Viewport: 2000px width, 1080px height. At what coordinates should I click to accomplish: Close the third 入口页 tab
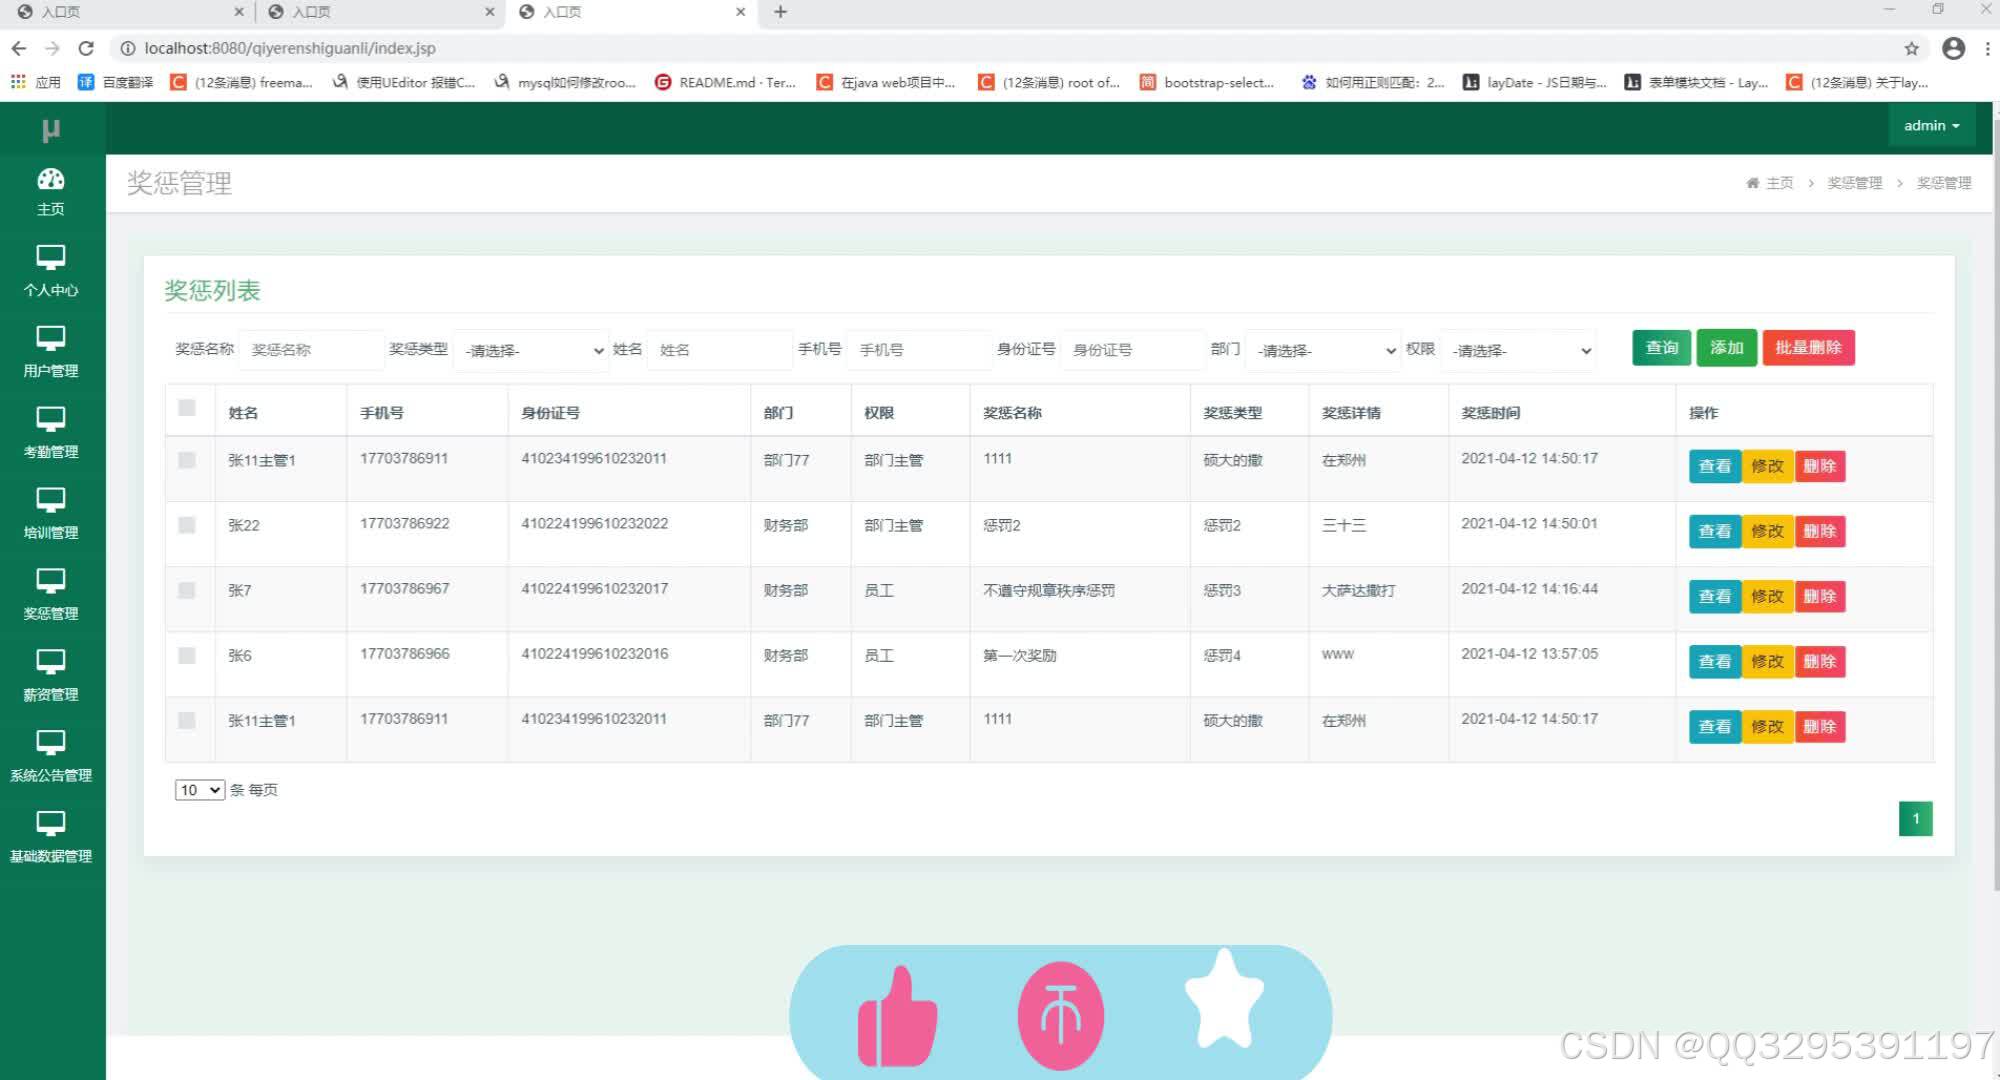click(740, 12)
